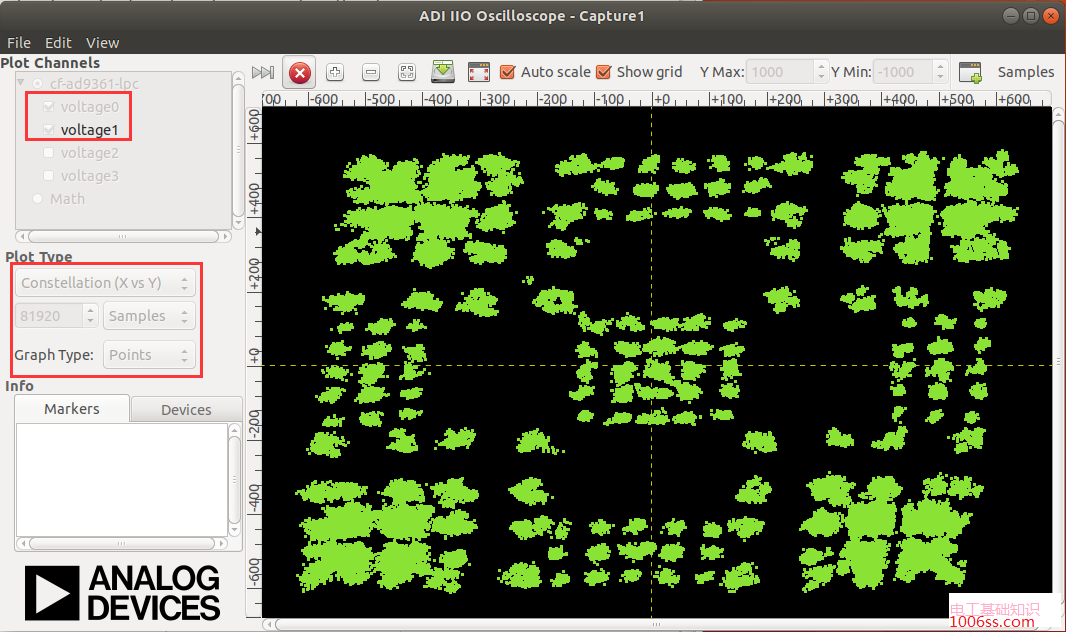Click the Analog Devices logo
The image size is (1066, 632).
point(122,593)
